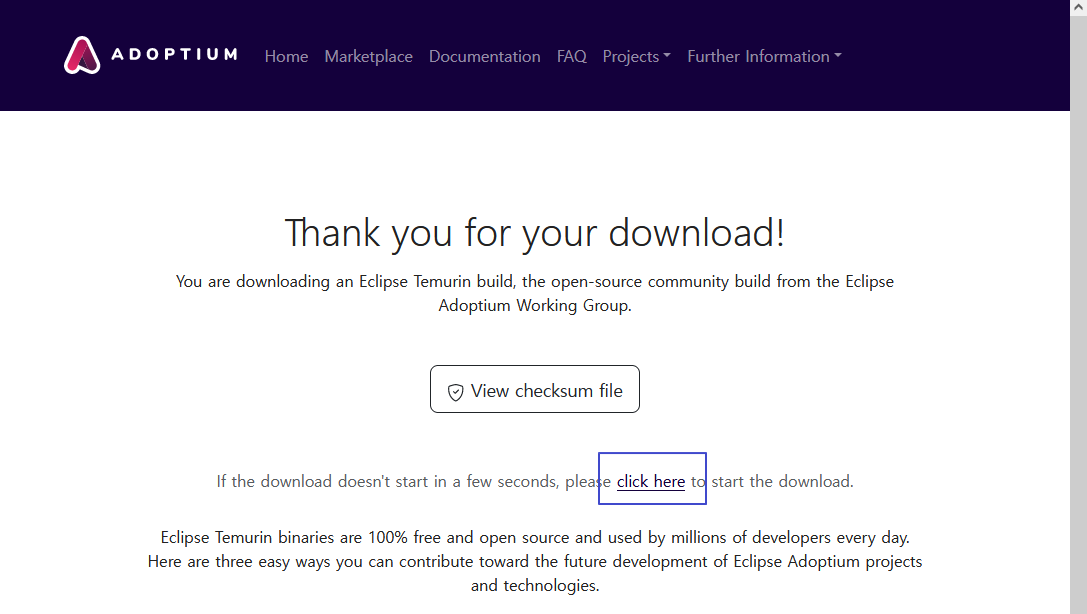The height and width of the screenshot is (614, 1087).
Task: Click the View checksum file button
Action: [534, 389]
